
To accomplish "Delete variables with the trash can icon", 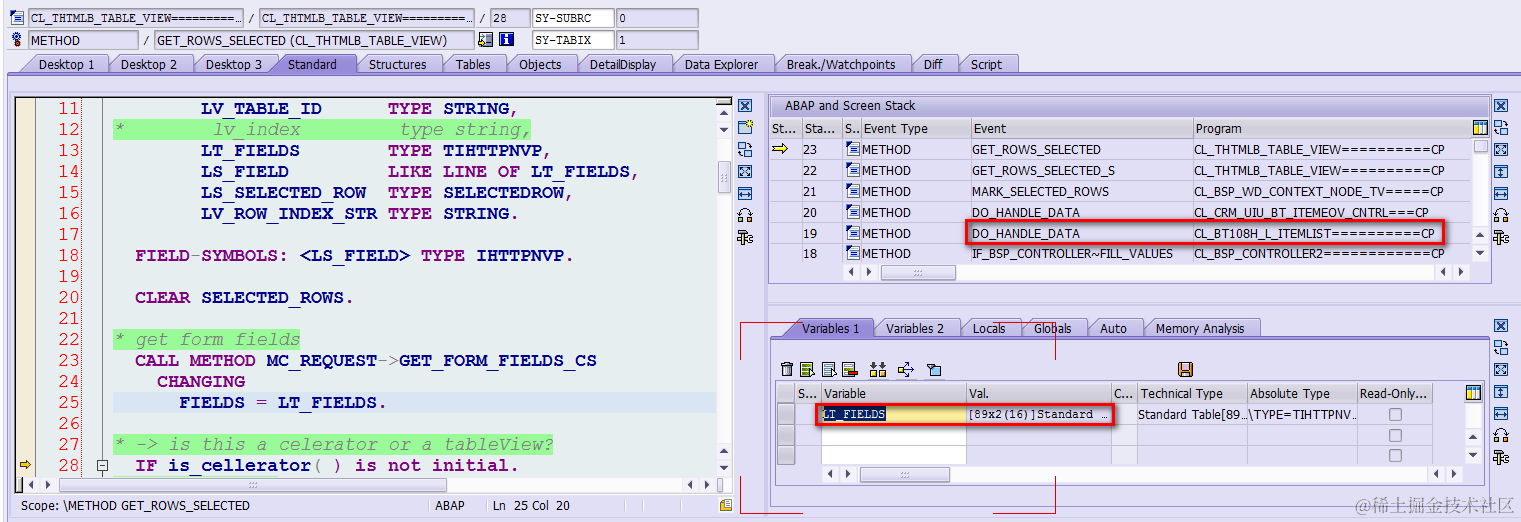I will [x=787, y=369].
